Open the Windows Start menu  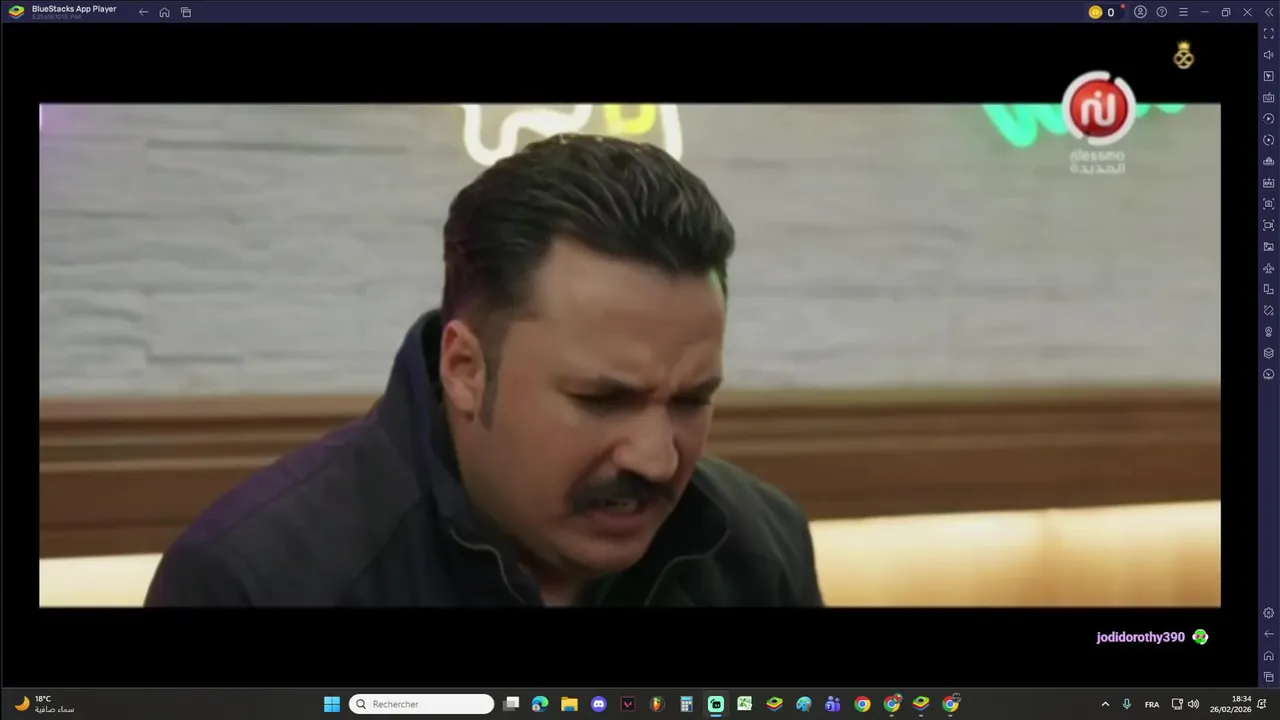(x=332, y=704)
